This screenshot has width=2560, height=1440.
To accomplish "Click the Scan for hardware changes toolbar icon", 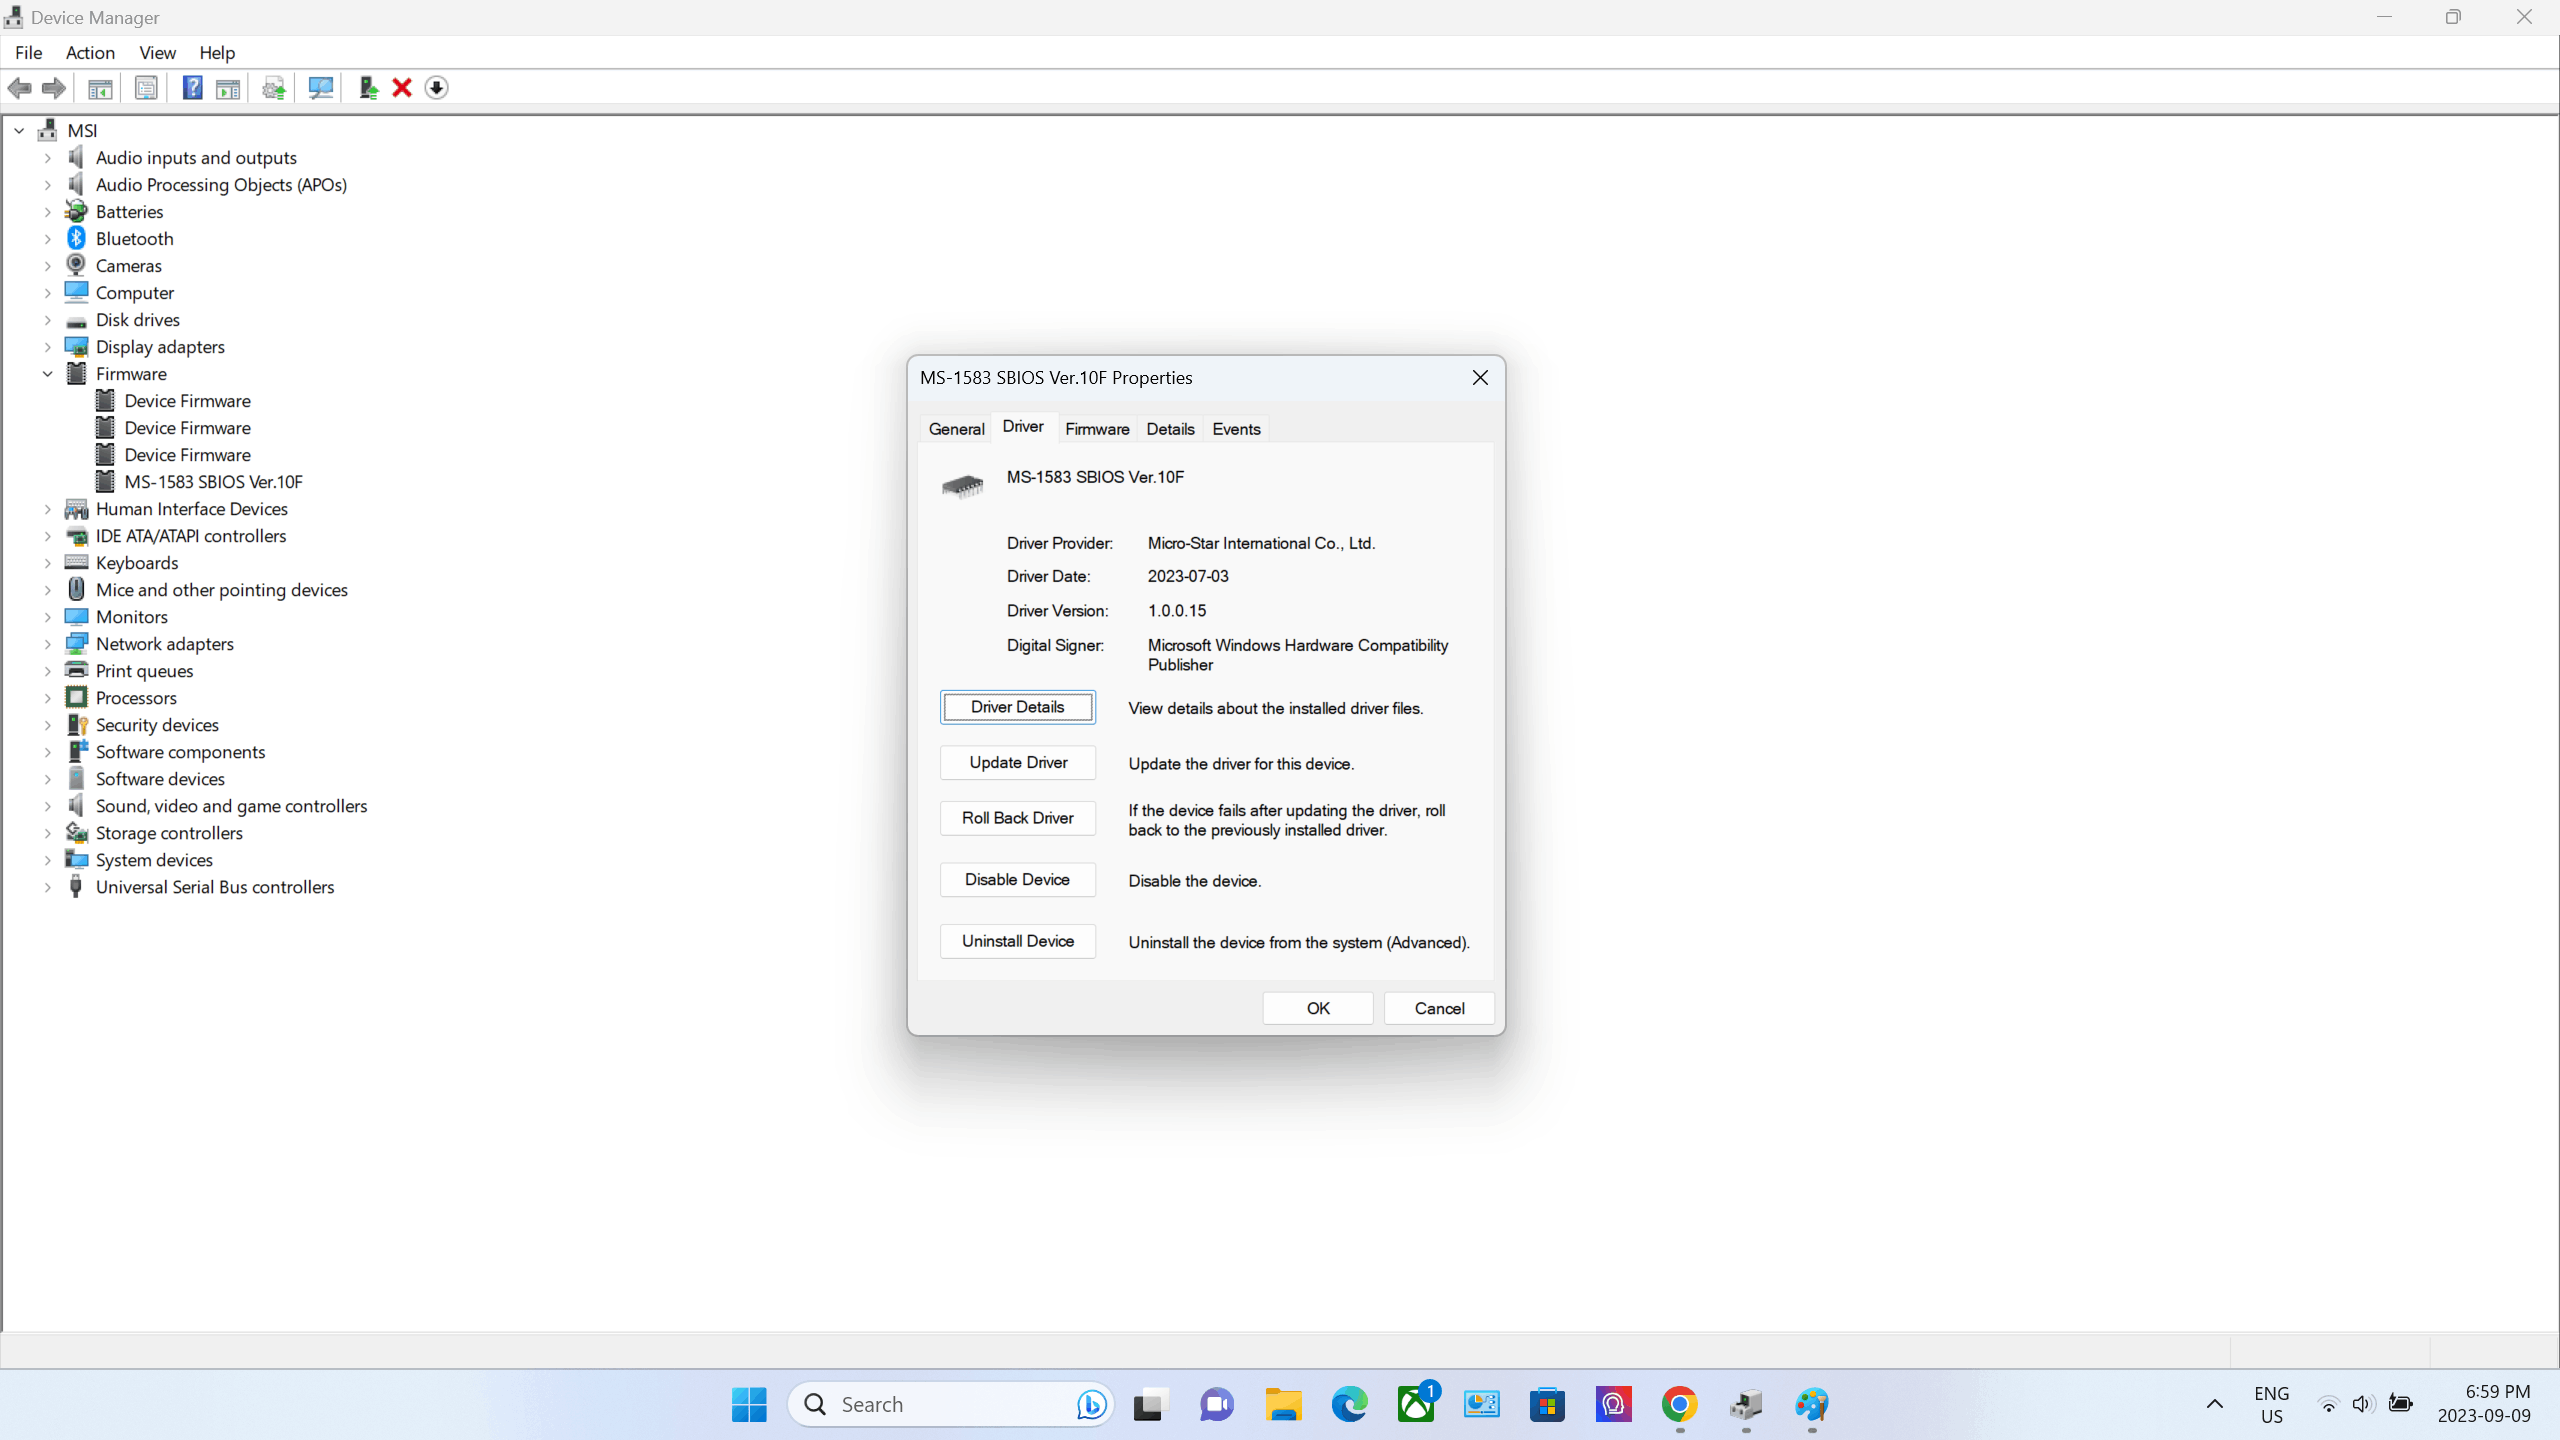I will coord(320,88).
